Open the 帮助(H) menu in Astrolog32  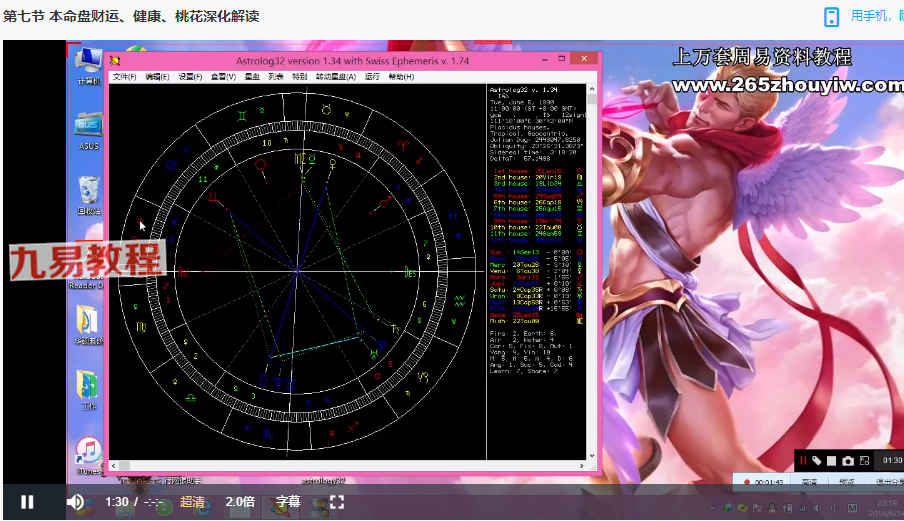[401, 77]
